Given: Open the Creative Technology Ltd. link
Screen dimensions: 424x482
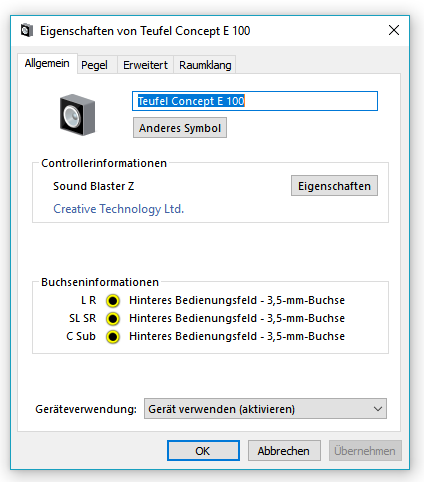Looking at the screenshot, I should point(119,209).
